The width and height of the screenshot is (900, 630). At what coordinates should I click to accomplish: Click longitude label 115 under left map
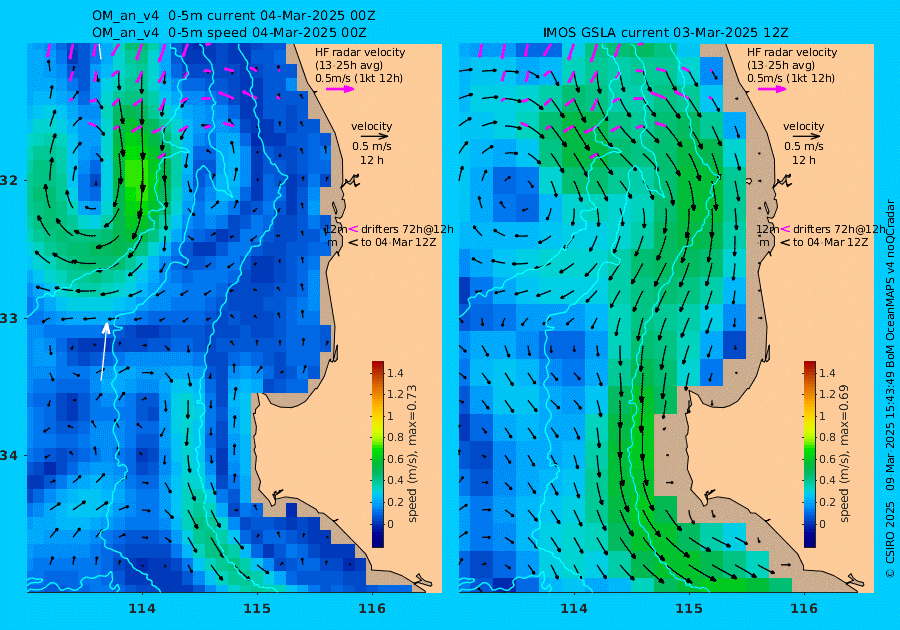click(x=257, y=608)
